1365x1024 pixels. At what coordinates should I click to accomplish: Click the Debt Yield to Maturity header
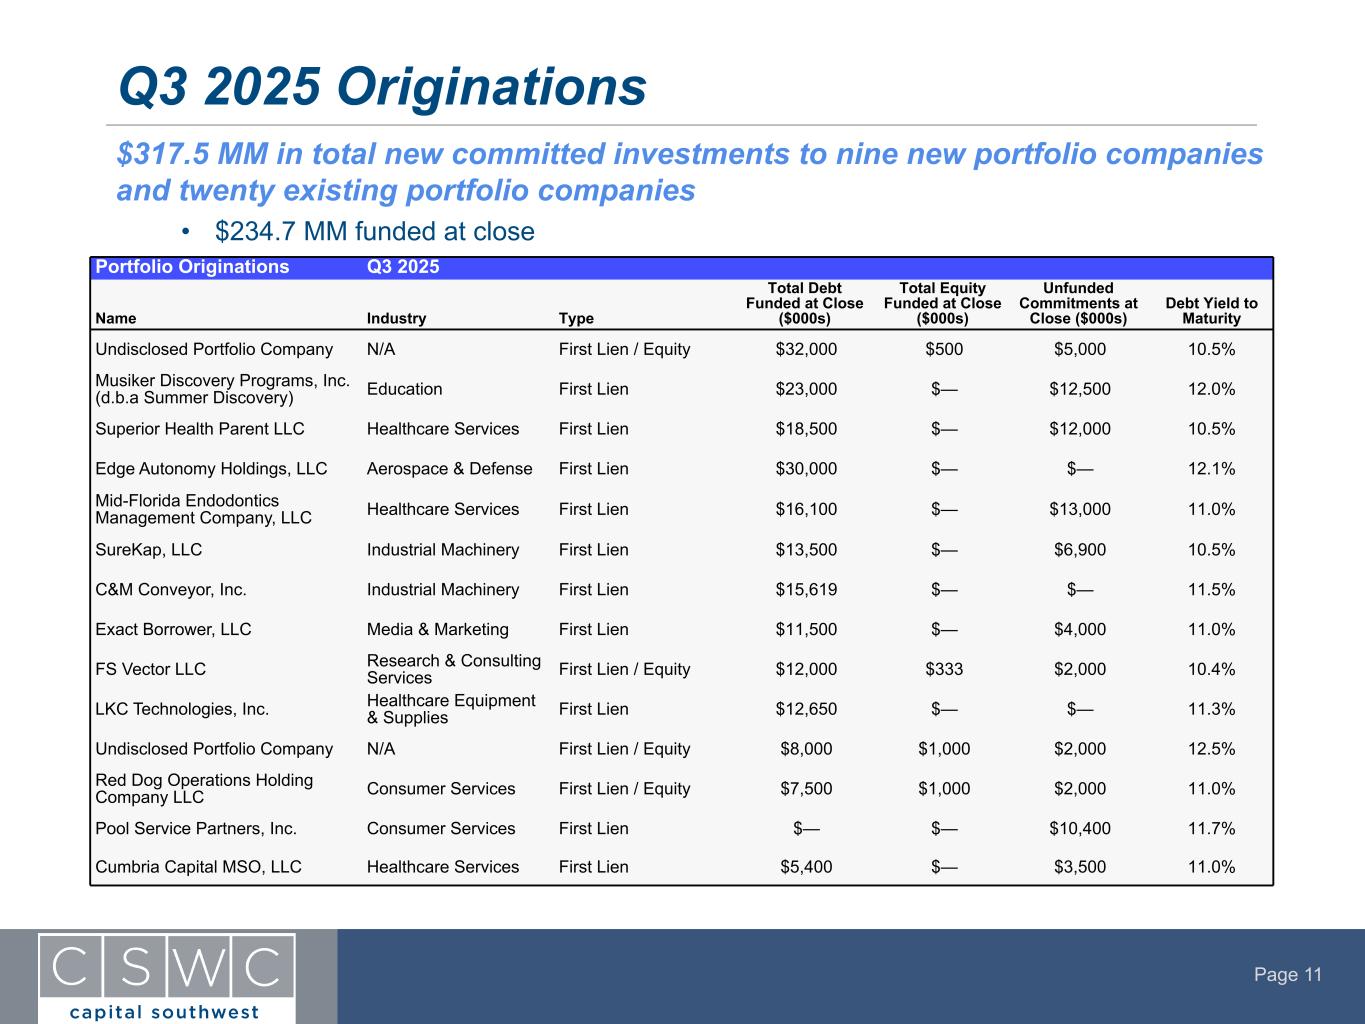(x=1211, y=311)
